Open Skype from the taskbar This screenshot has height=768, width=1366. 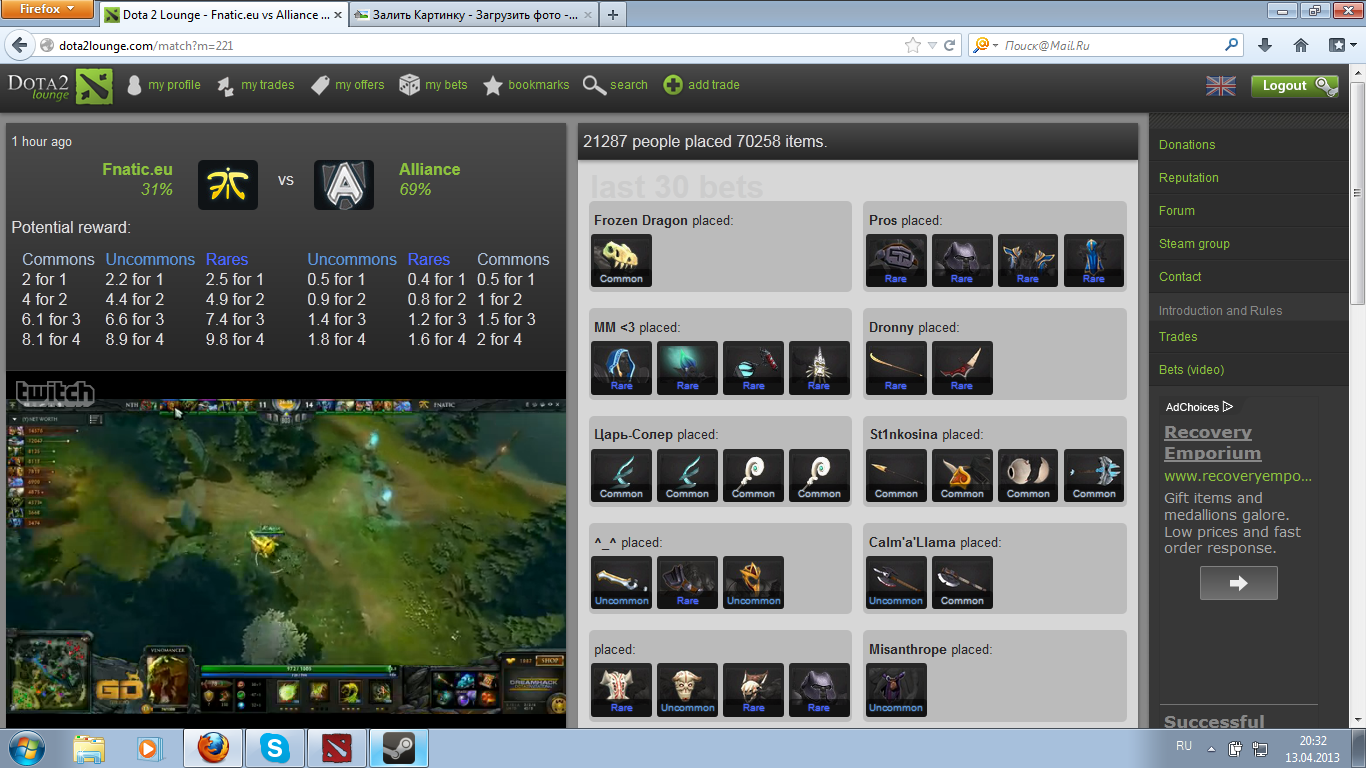pos(275,748)
